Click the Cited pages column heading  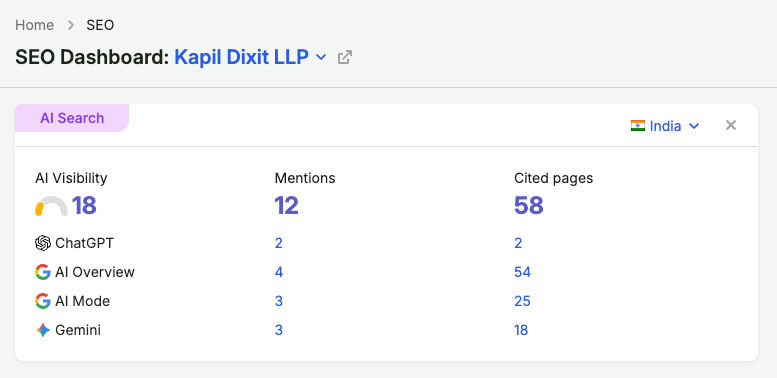[554, 178]
